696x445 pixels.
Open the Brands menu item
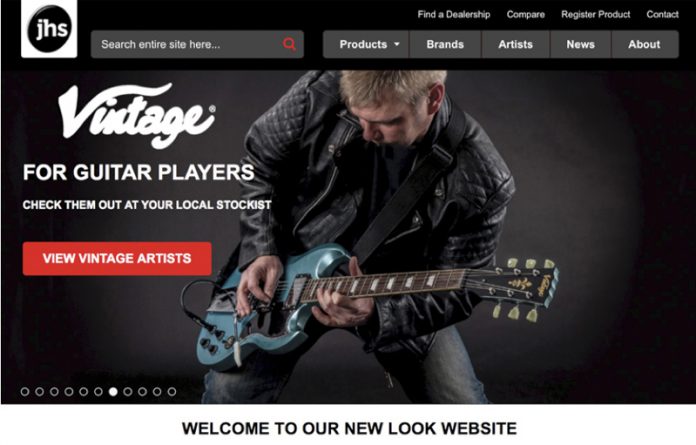445,44
